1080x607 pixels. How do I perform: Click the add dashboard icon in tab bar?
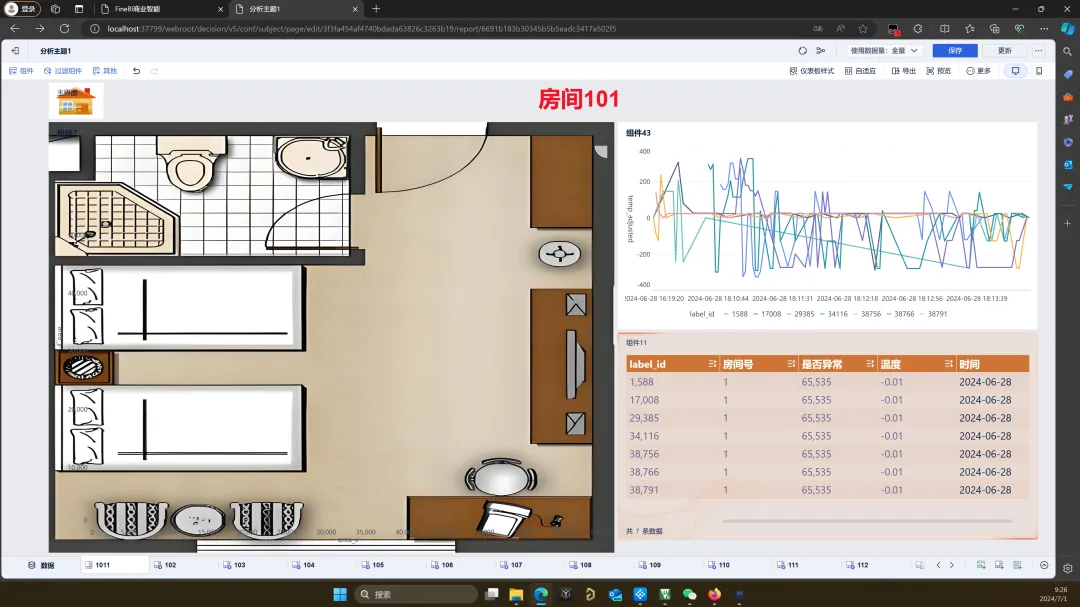click(999, 565)
